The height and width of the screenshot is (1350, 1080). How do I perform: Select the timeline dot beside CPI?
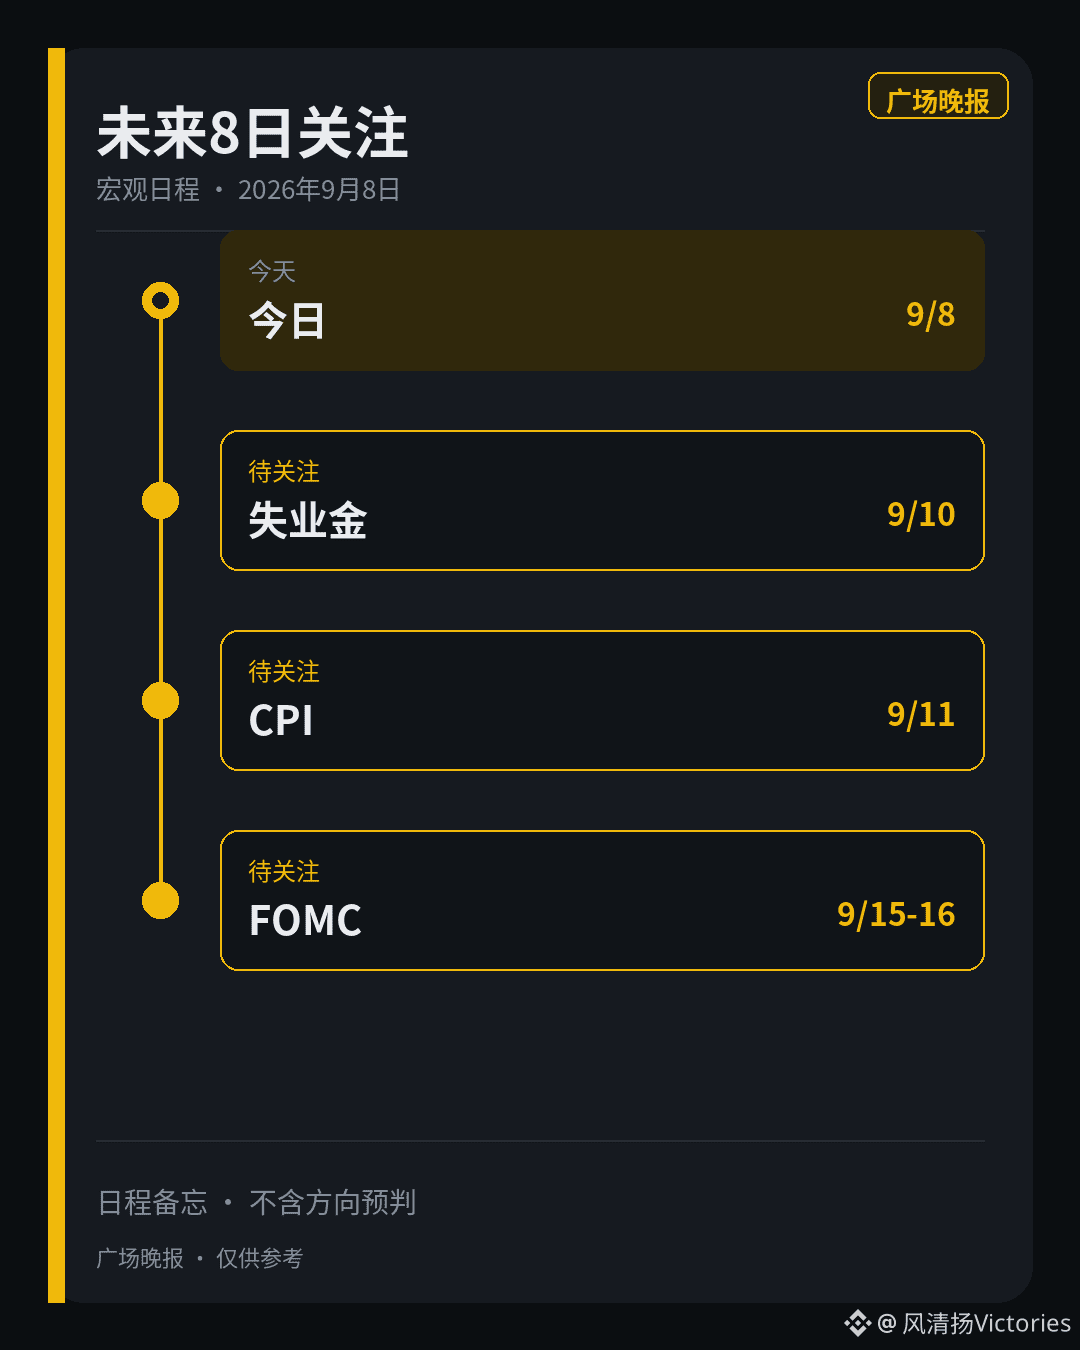click(x=160, y=700)
